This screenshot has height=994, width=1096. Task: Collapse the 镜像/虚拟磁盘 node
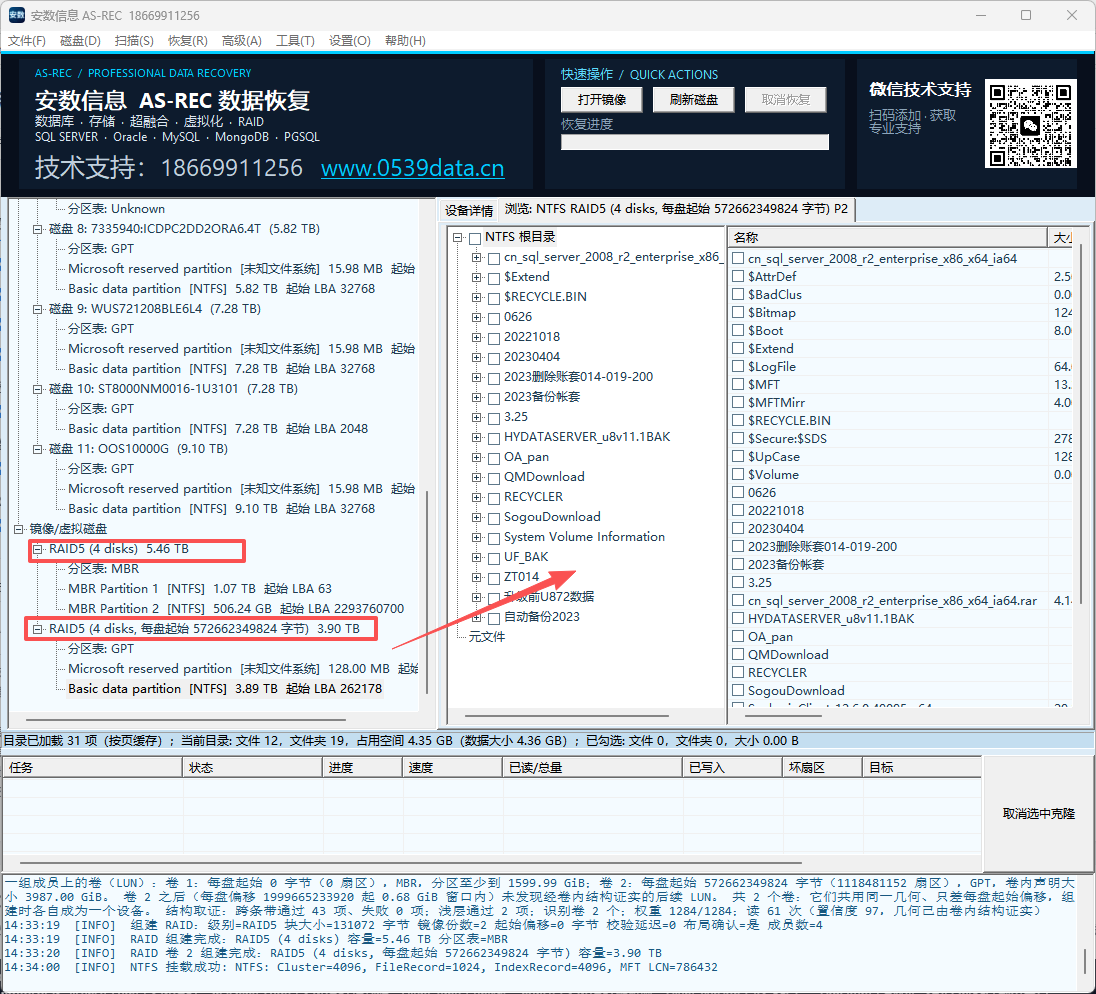point(19,528)
